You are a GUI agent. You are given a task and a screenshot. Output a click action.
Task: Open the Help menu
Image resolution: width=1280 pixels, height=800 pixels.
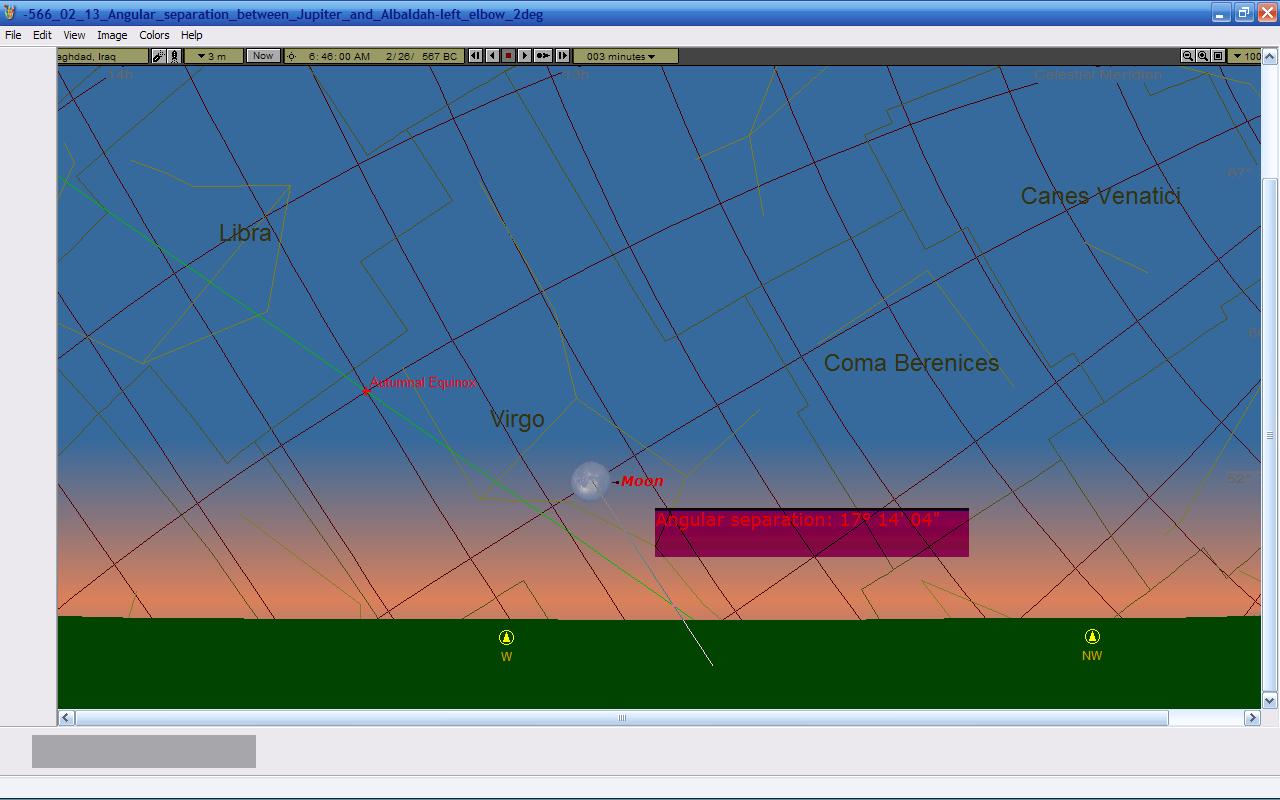191,35
